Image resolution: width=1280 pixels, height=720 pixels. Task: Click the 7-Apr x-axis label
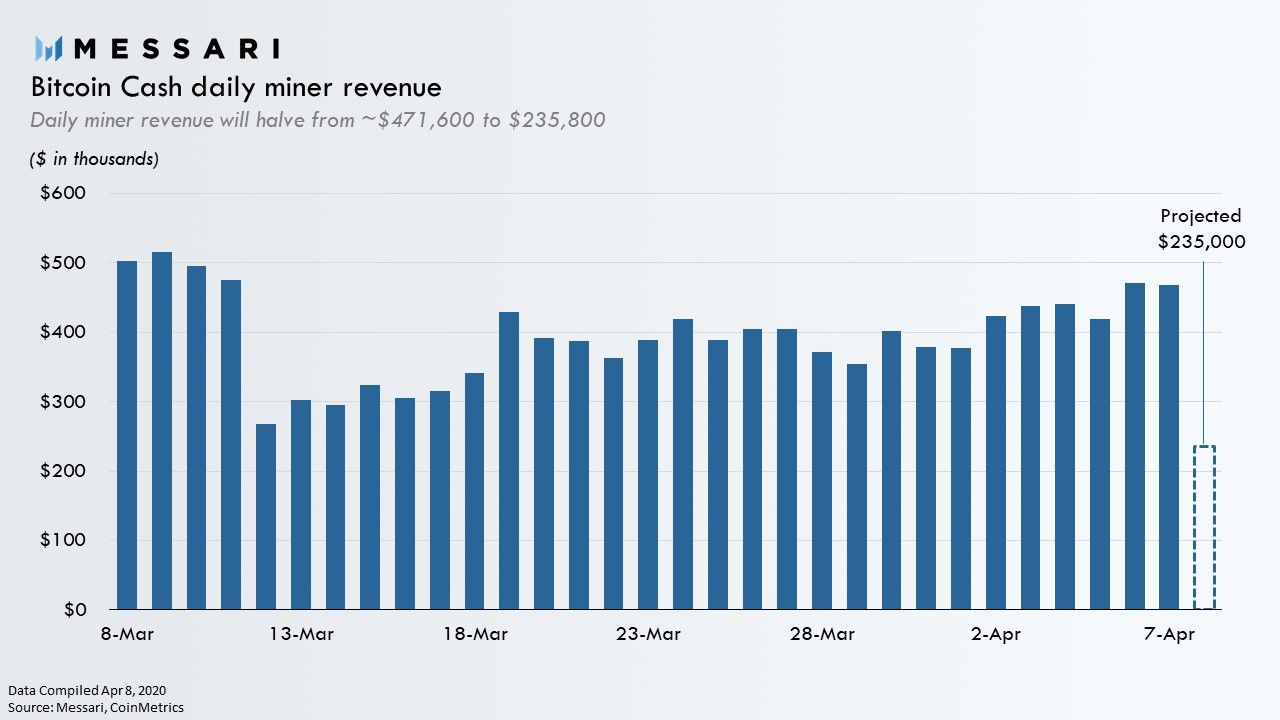pos(1169,635)
